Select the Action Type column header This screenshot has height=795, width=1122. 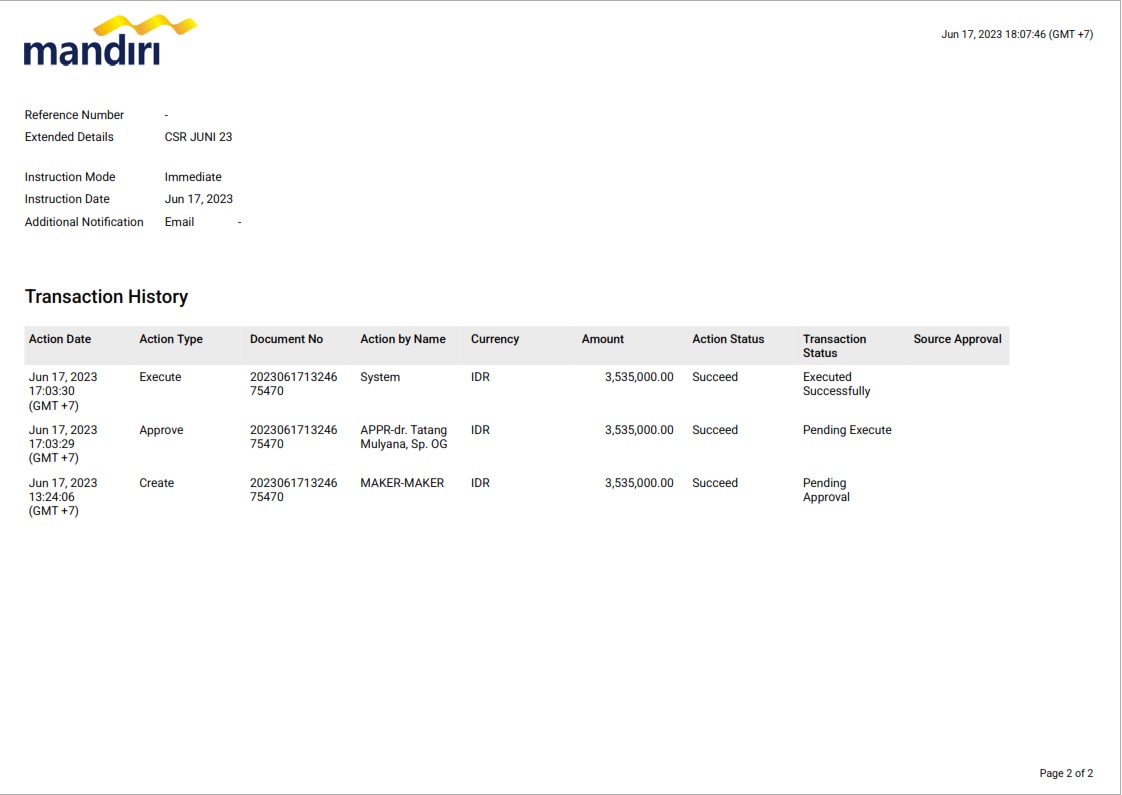pyautogui.click(x=171, y=339)
